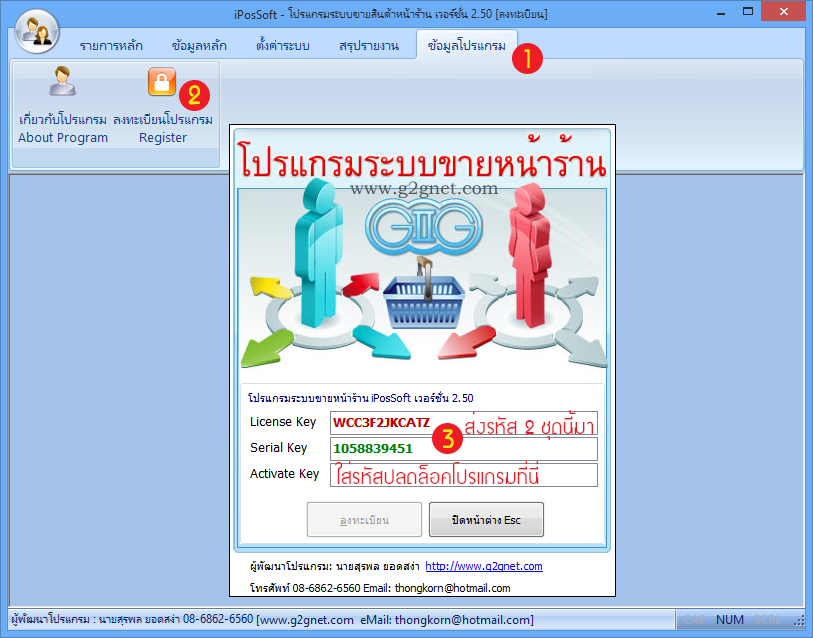813x638 pixels.
Task: Click the GIIG shopping basket splash image
Action: click(423, 278)
